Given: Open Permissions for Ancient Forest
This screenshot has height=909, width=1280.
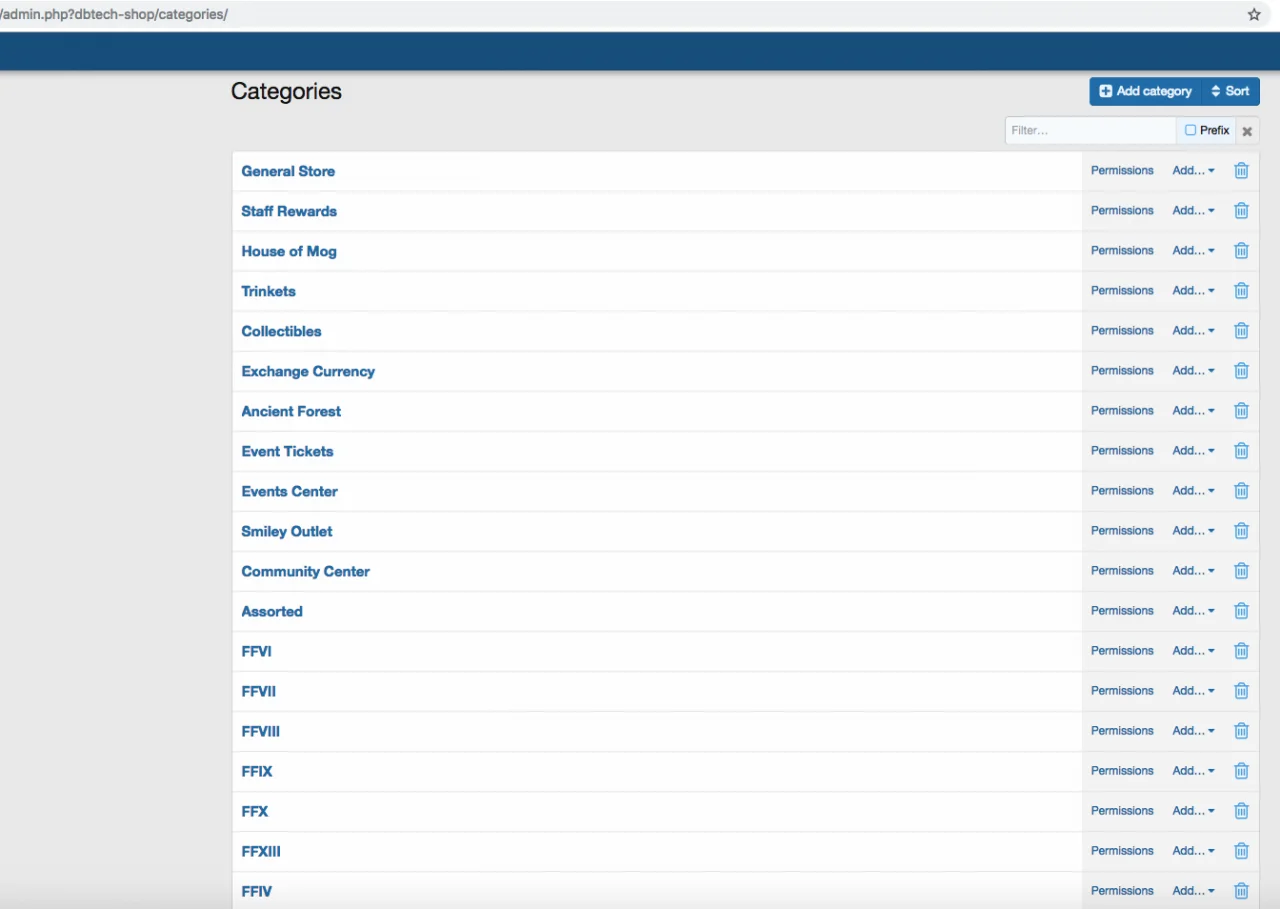Looking at the screenshot, I should tap(1122, 411).
